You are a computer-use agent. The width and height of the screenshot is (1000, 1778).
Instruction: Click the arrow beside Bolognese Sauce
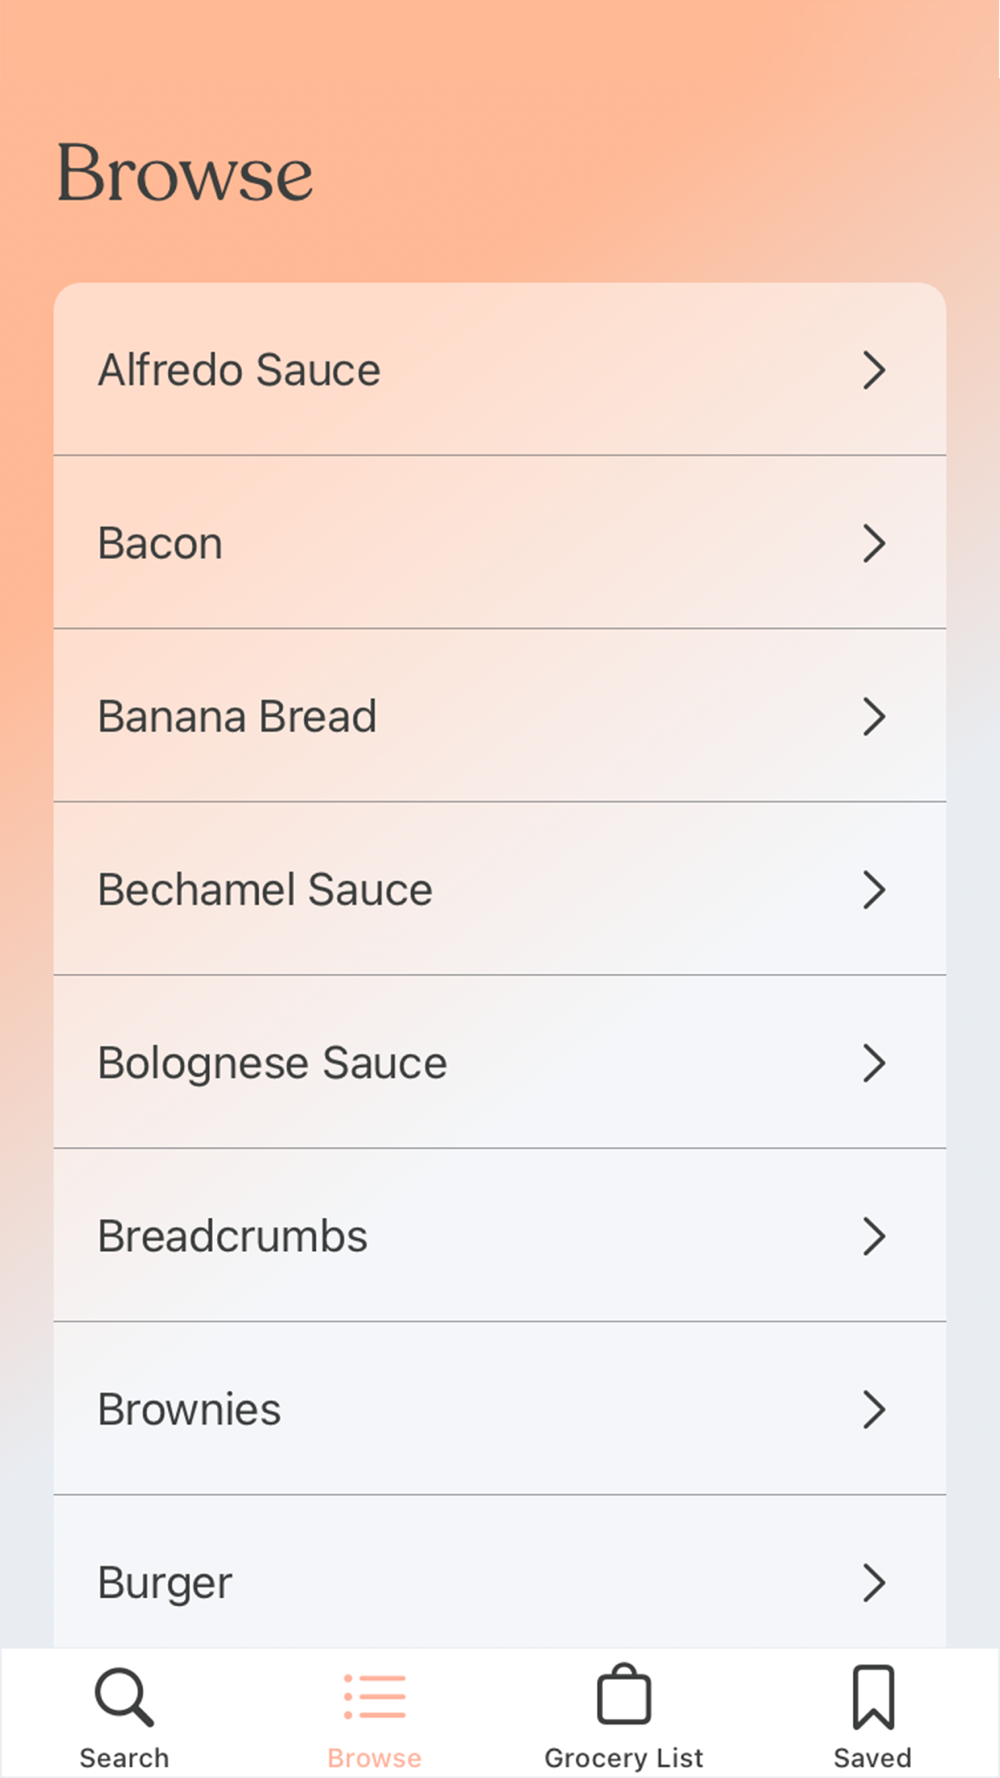tap(874, 1063)
